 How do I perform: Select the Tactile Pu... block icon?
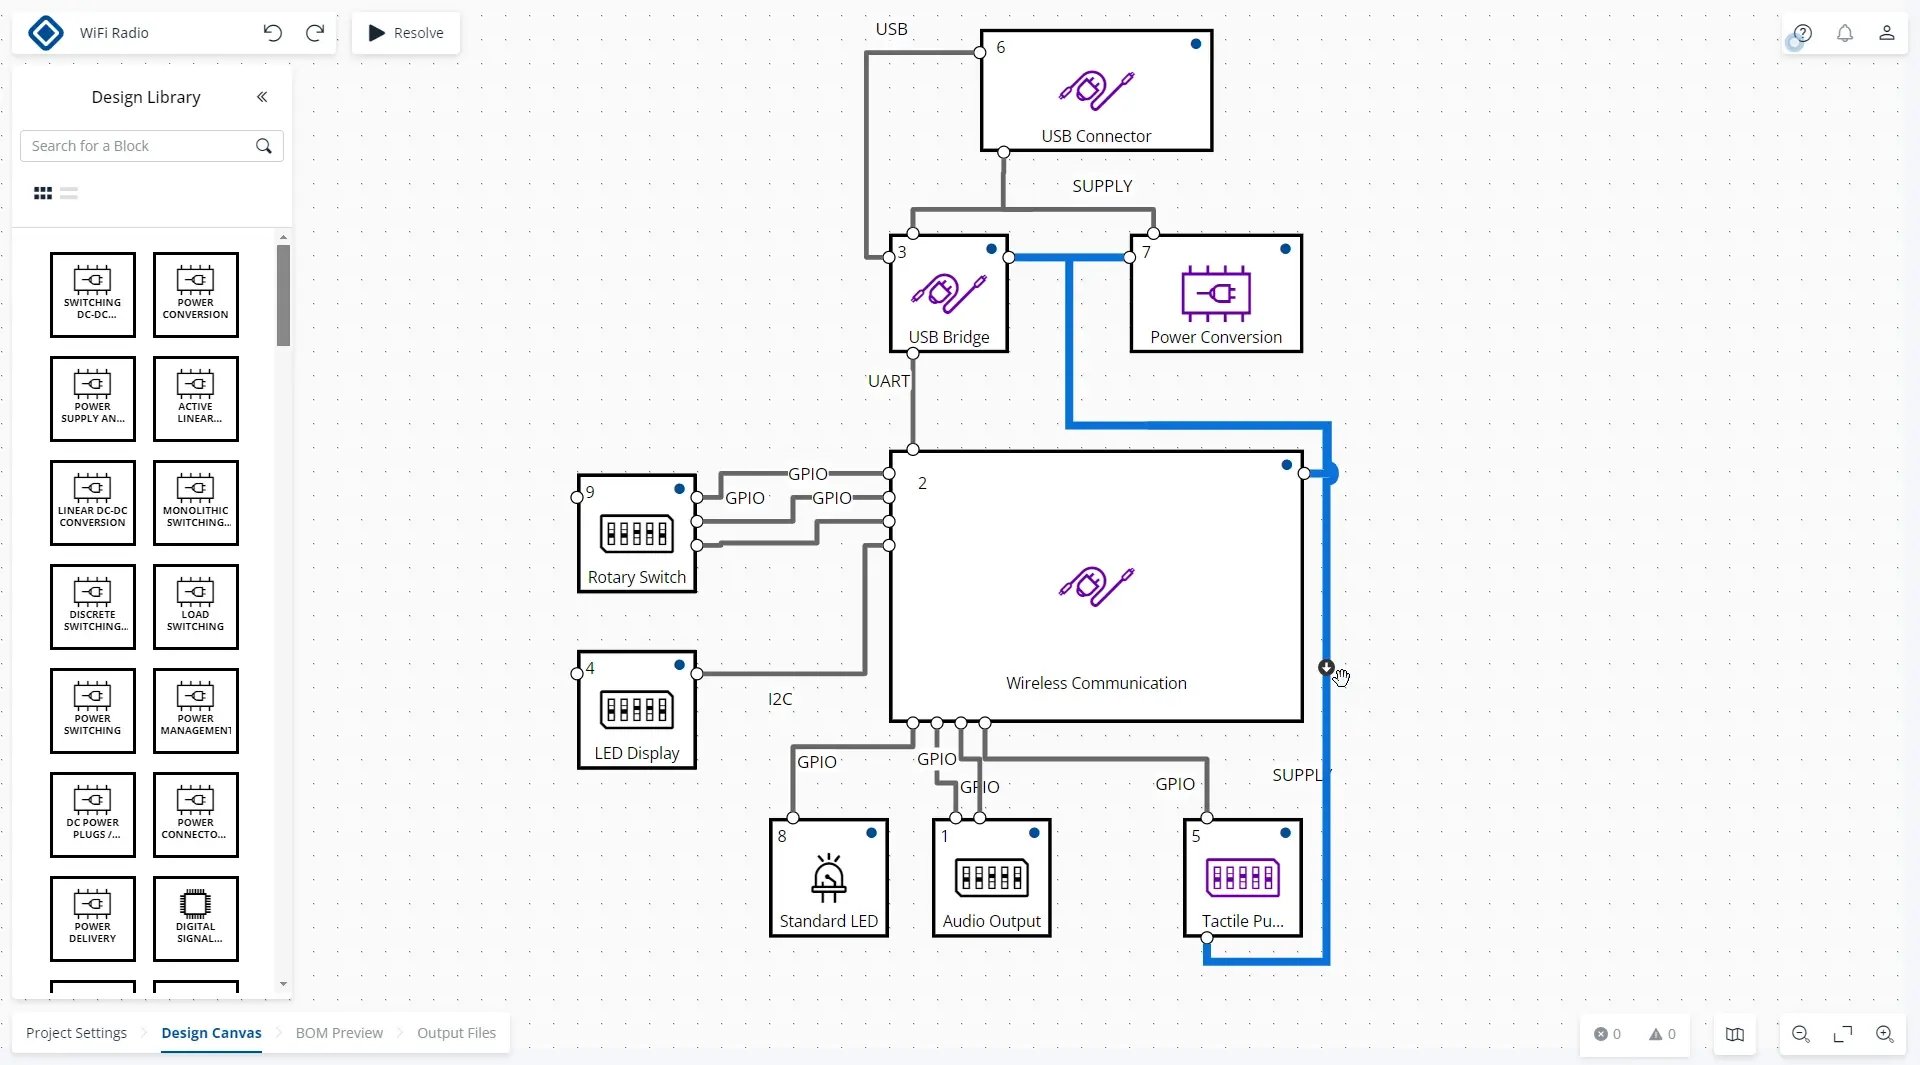[1243, 877]
